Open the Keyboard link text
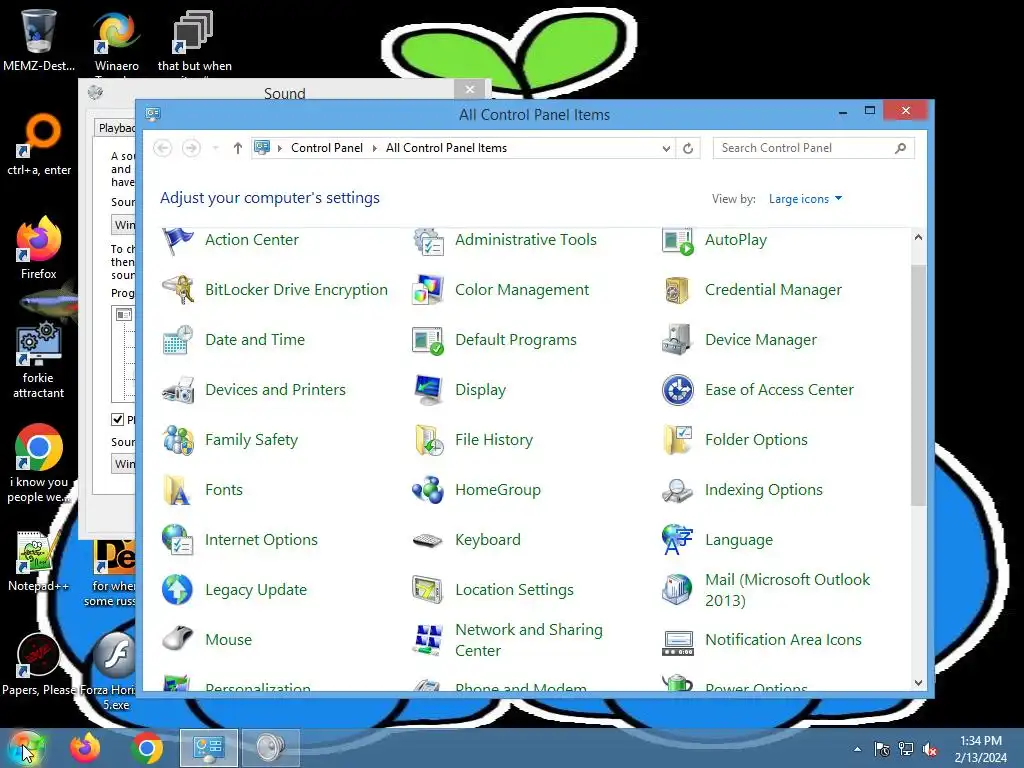This screenshot has height=768, width=1024. pyautogui.click(x=488, y=540)
